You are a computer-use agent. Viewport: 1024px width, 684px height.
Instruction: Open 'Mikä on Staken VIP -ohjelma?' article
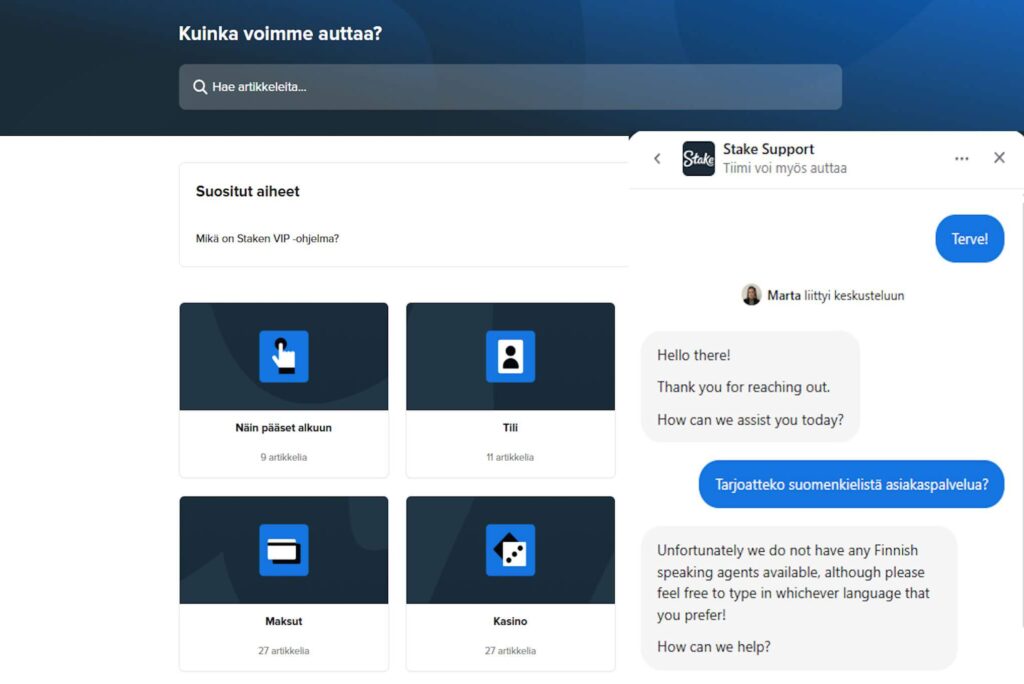(267, 239)
